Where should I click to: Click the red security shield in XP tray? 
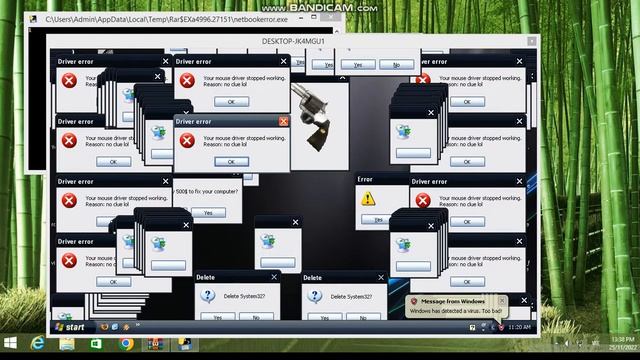click(x=501, y=327)
